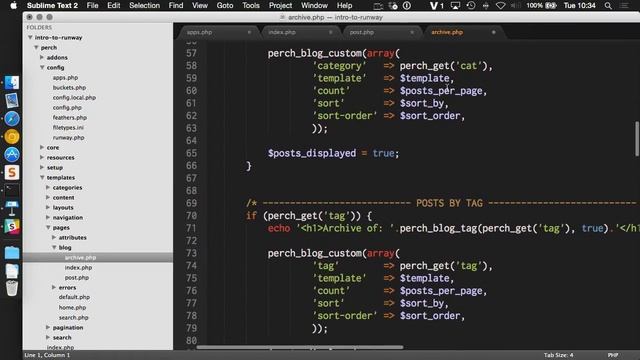This screenshot has height=360, width=640.
Task: Open the Apple menu
Action: pyautogui.click(x=13, y=5)
